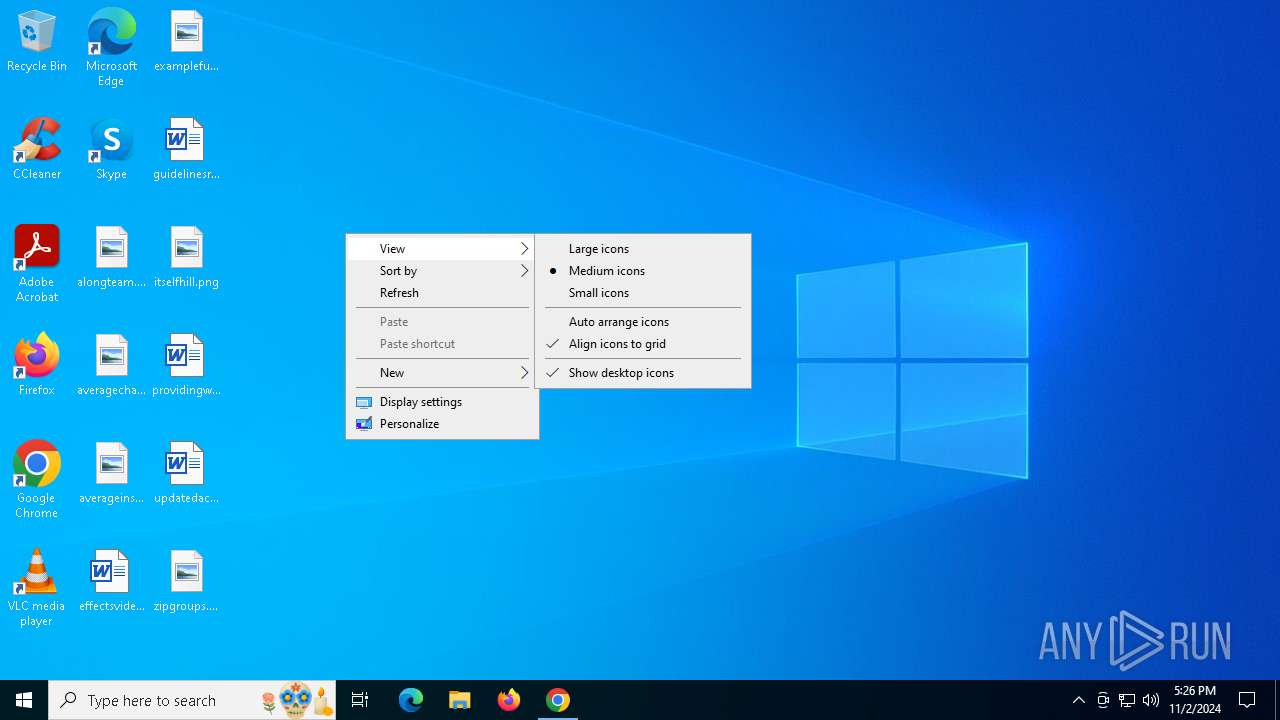The width and height of the screenshot is (1280, 720).
Task: Choose Small icons view option
Action: point(643,293)
